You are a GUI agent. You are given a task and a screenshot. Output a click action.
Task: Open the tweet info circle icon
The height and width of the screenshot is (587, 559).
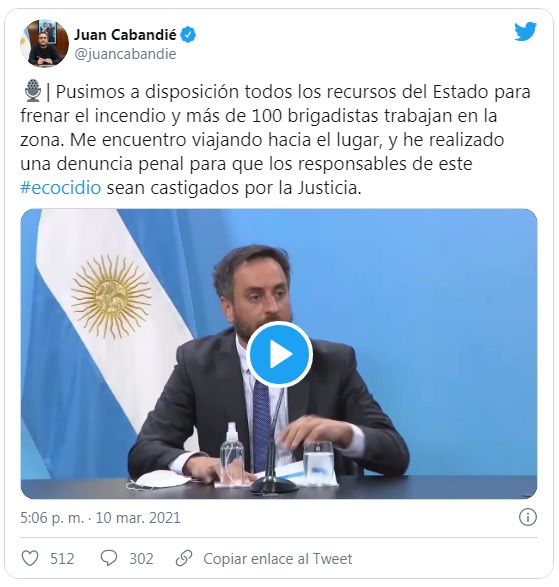click(x=528, y=517)
